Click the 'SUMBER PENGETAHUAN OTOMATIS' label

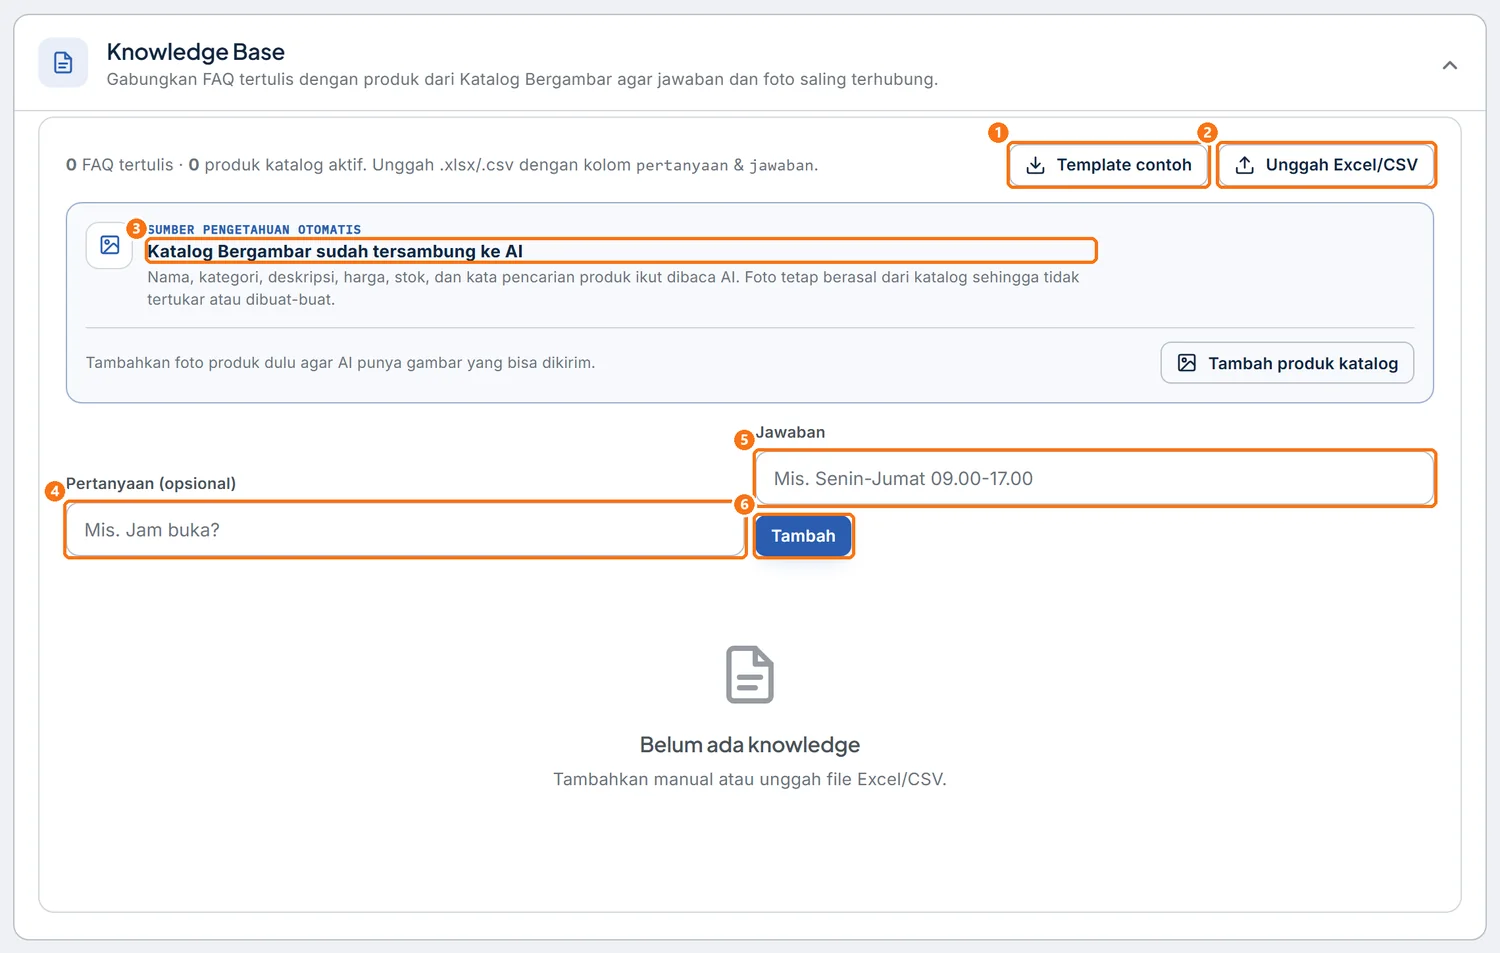254,230
